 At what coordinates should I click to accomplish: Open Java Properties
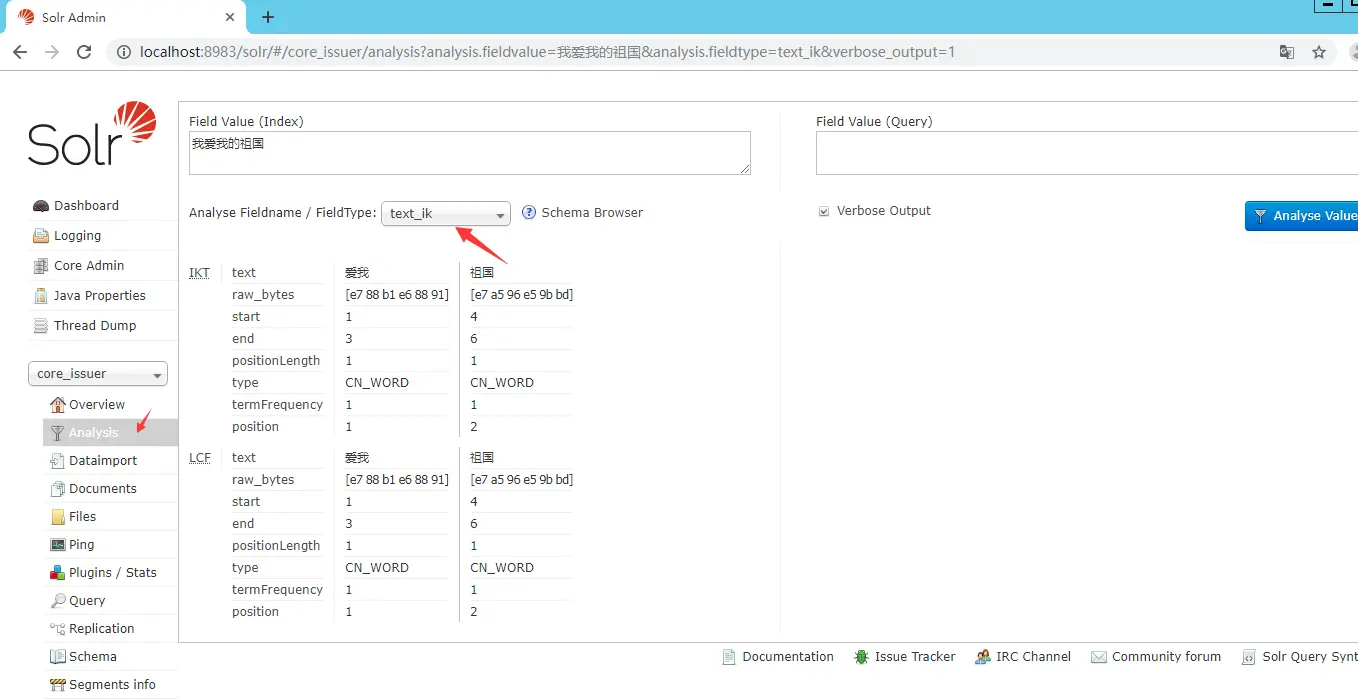[99, 296]
